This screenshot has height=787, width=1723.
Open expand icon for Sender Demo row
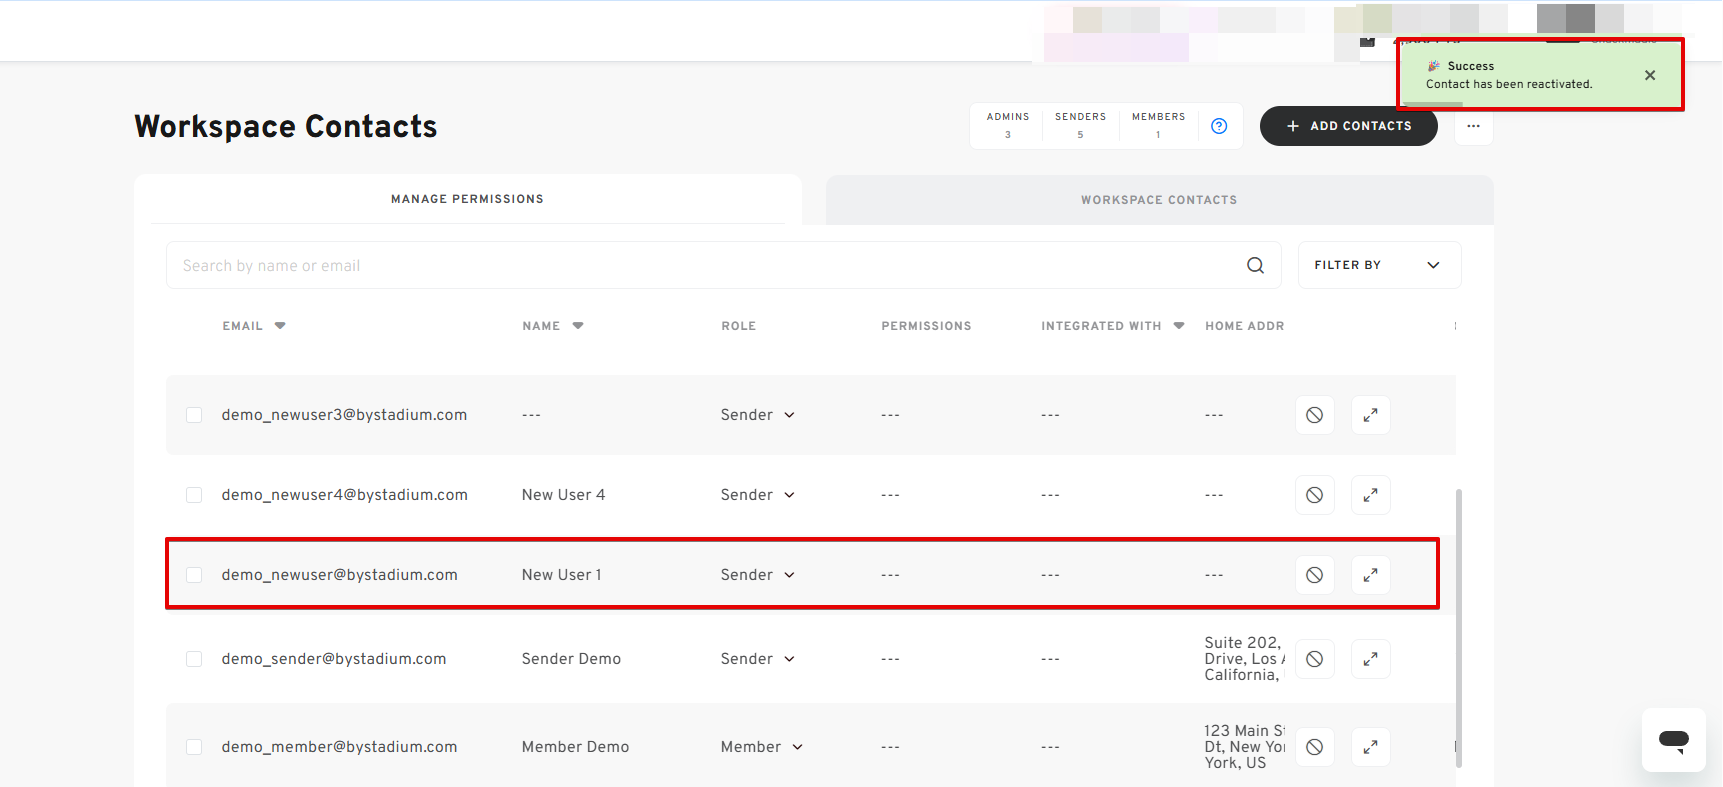1370,659
